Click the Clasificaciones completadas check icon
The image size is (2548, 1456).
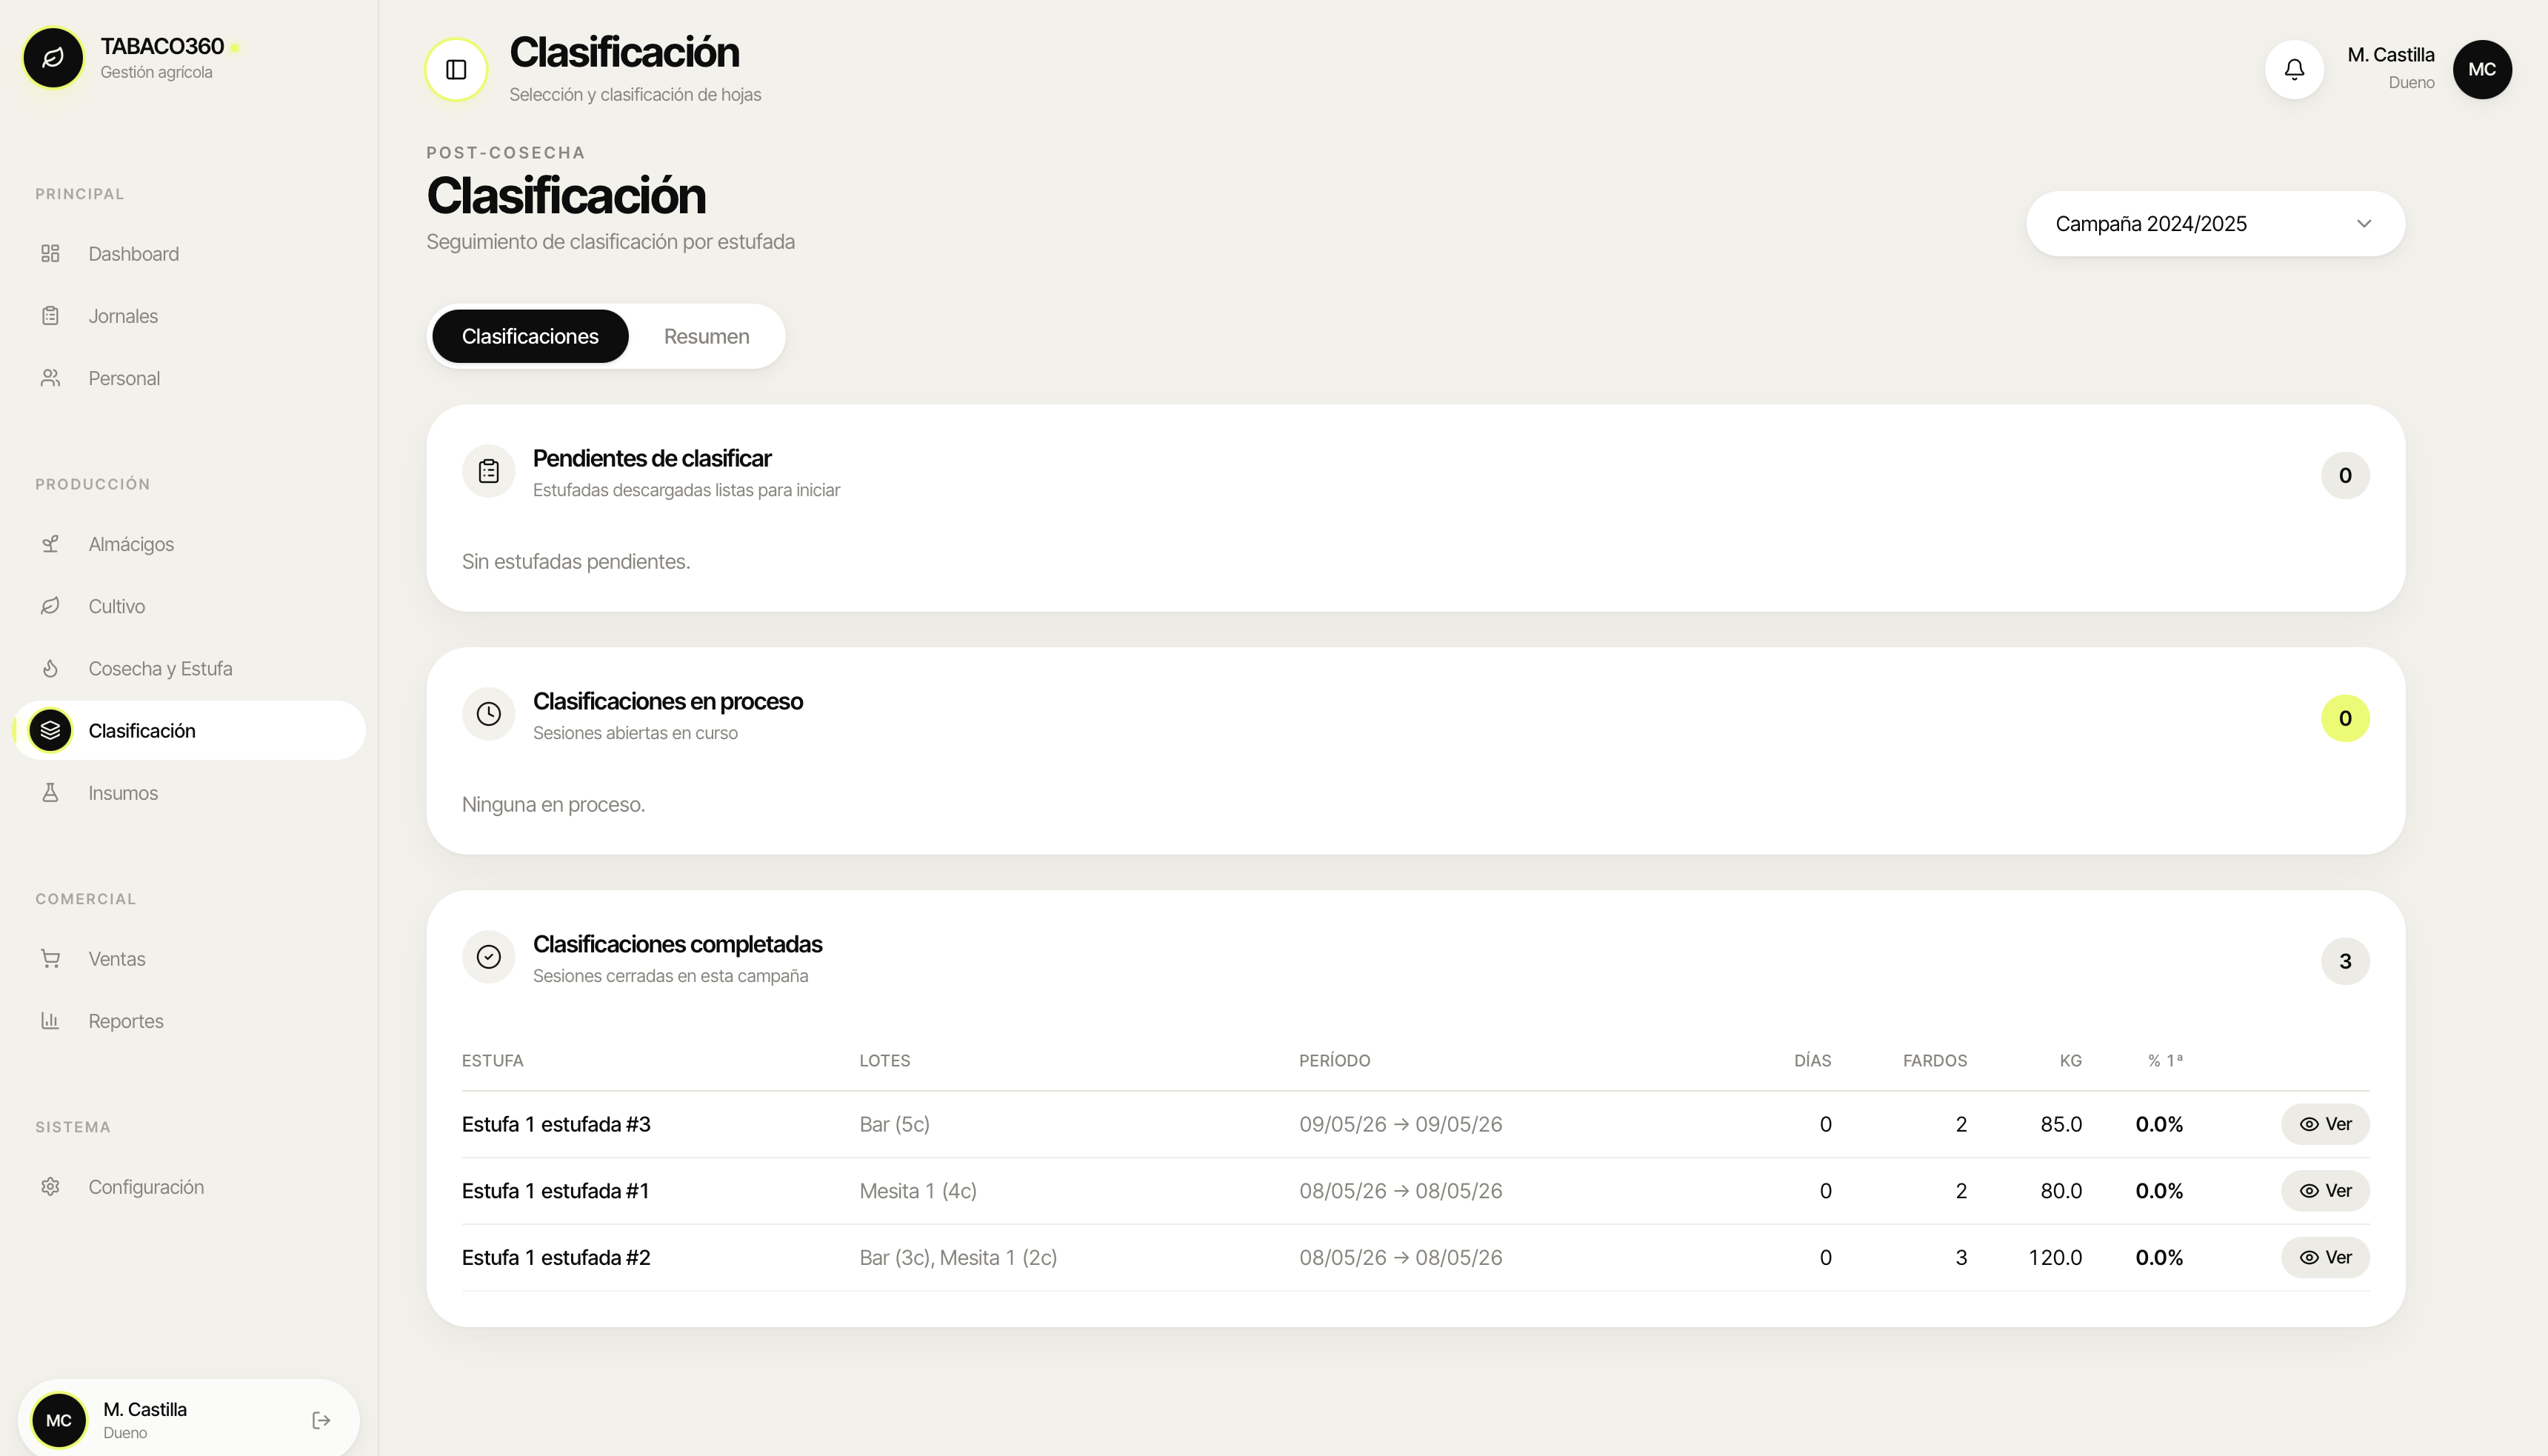click(x=489, y=957)
